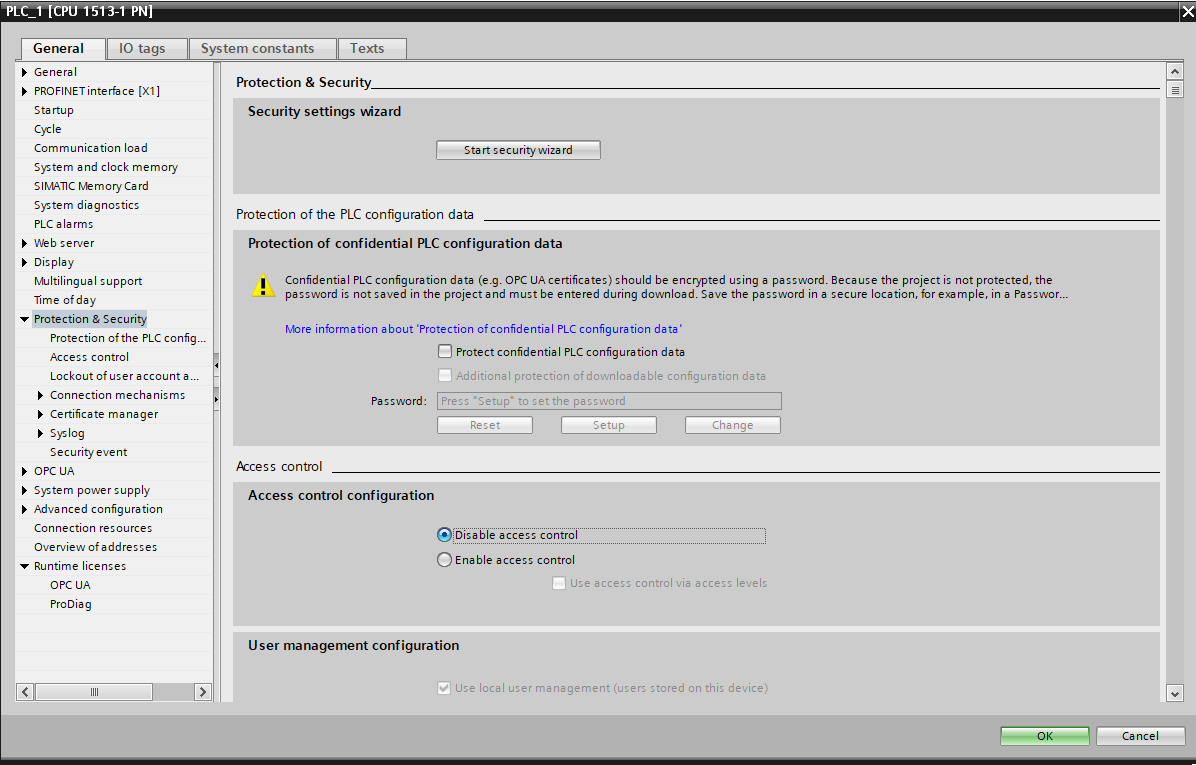The image size is (1196, 765).
Task: Expand the Display tree node
Action: pyautogui.click(x=24, y=262)
